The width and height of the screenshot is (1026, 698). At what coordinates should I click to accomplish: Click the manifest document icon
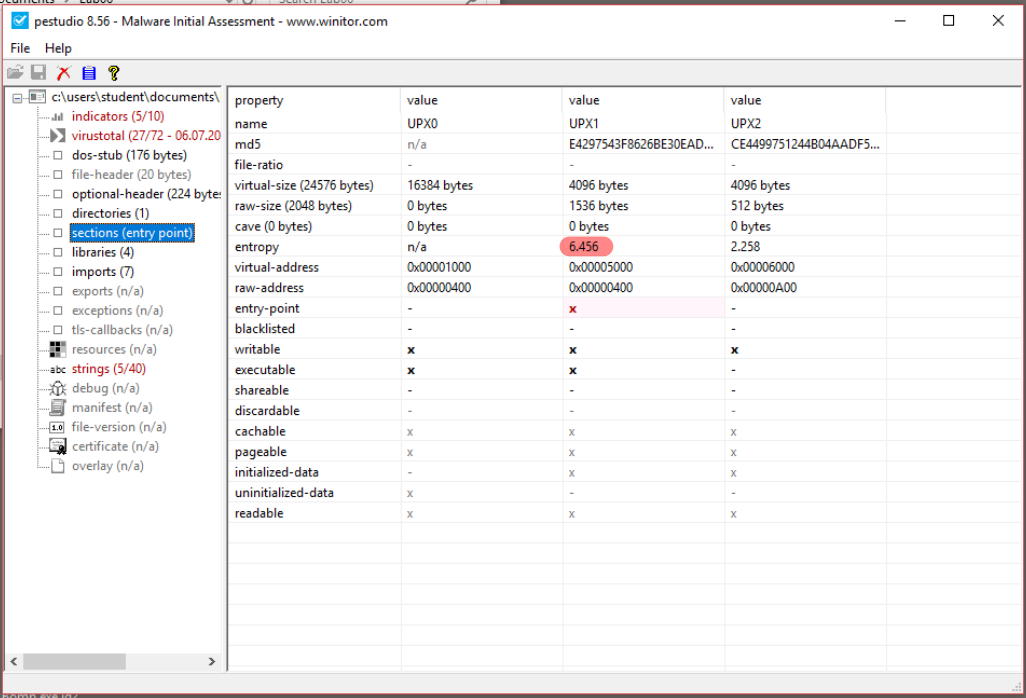coord(58,408)
